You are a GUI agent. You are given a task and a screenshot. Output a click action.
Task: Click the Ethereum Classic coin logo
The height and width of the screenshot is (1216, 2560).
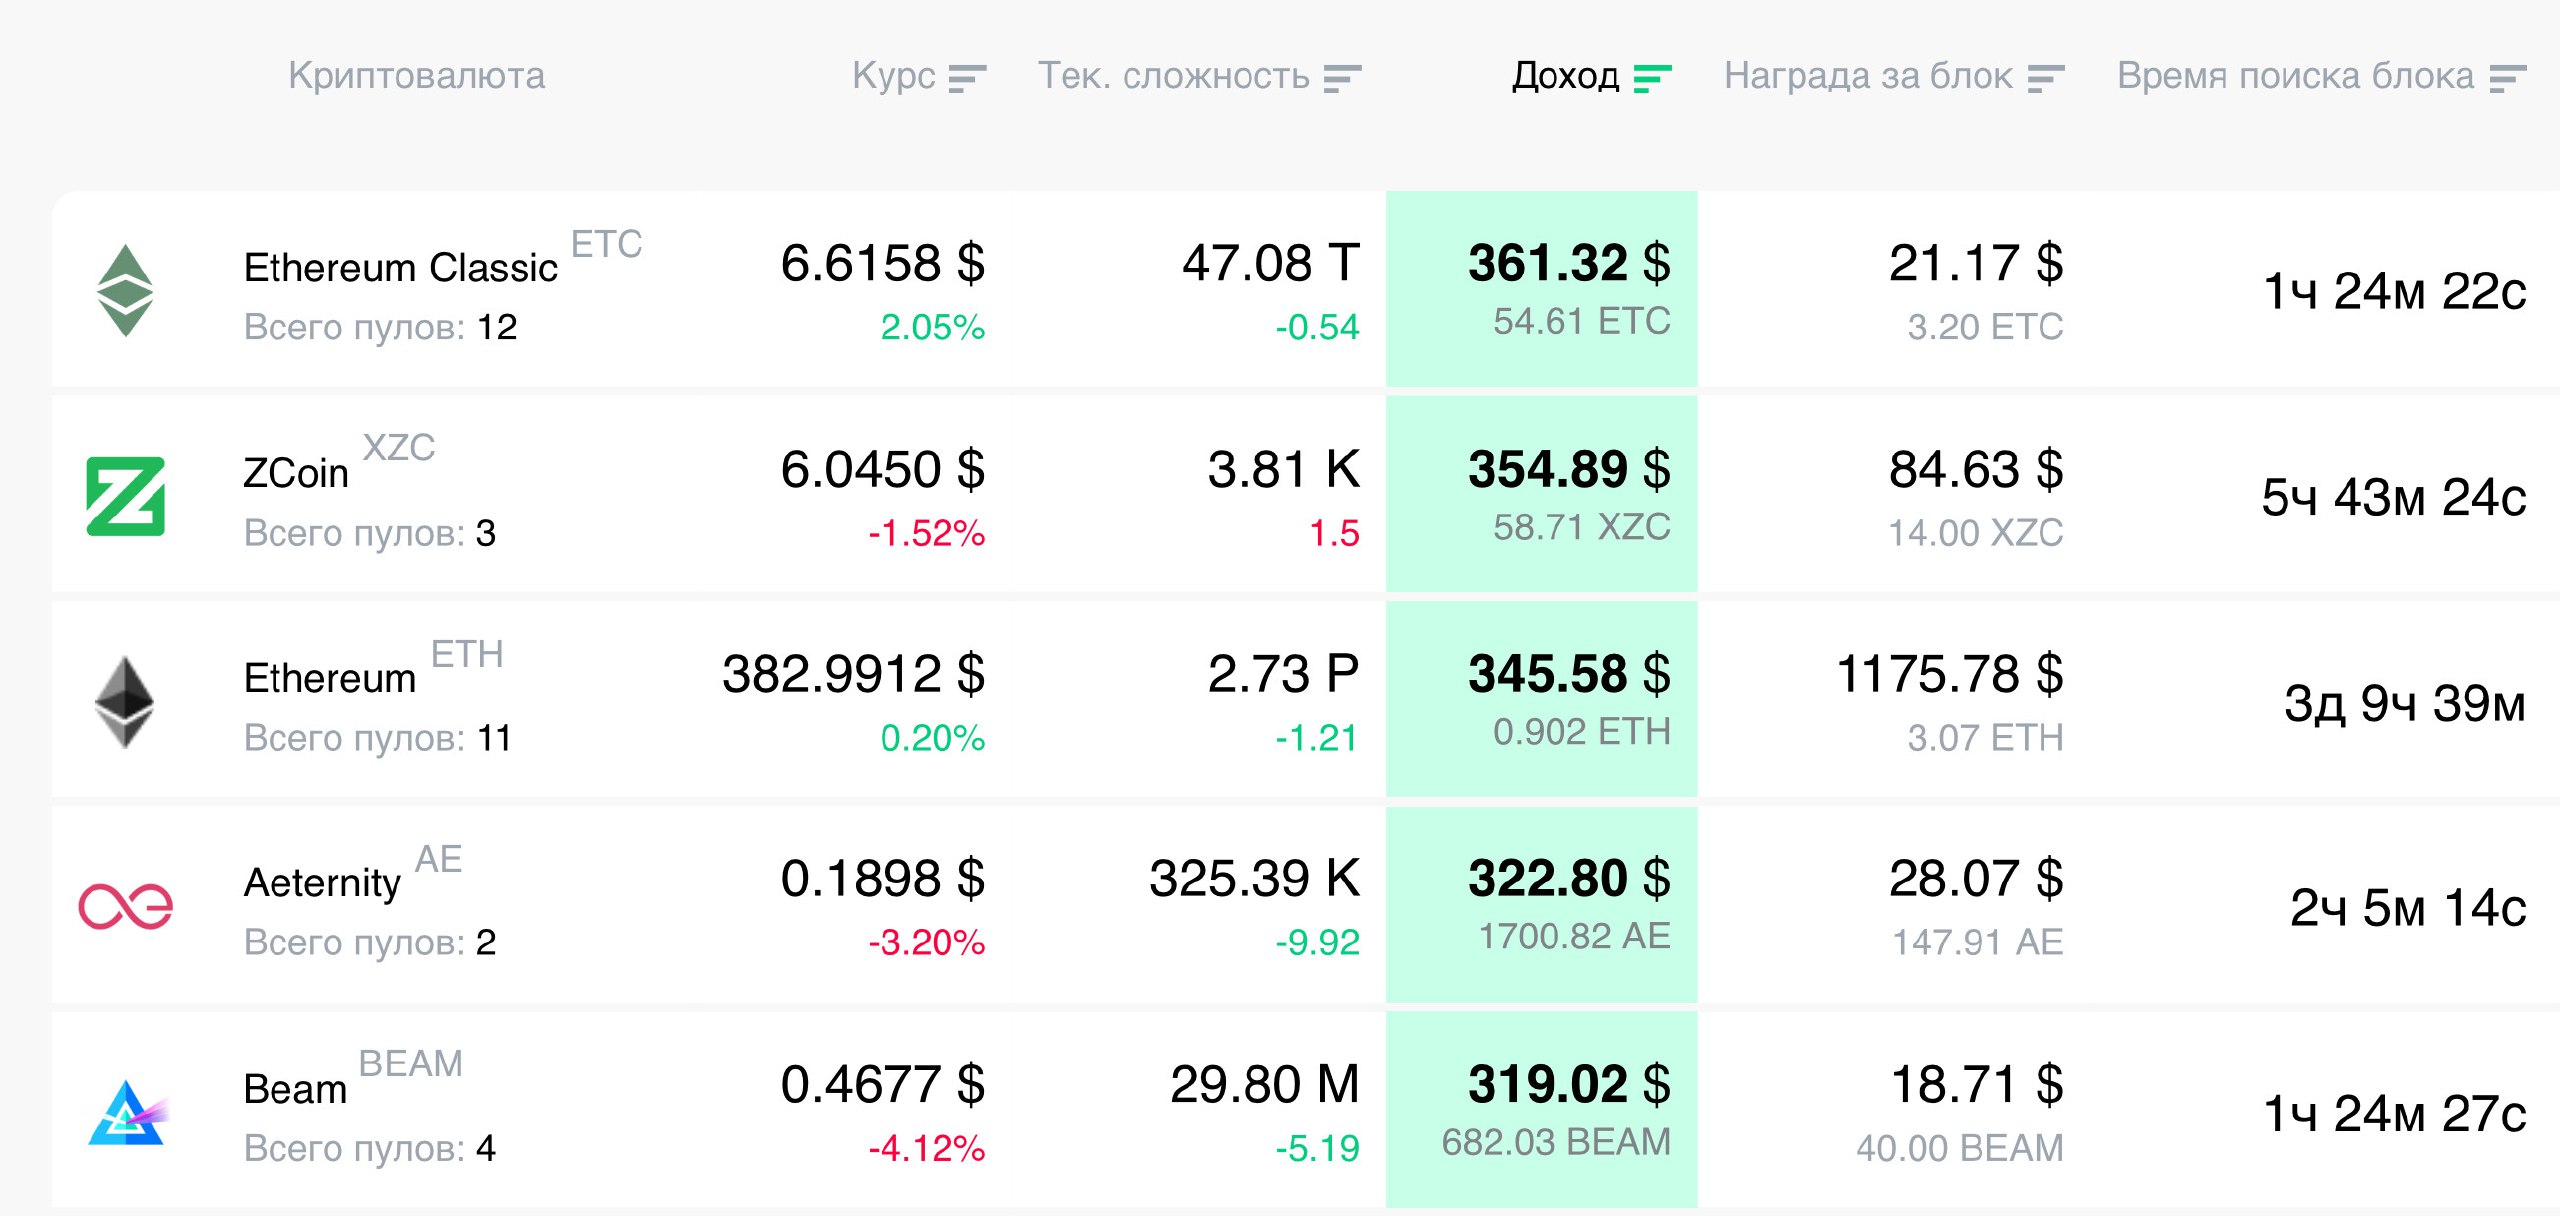[x=125, y=290]
